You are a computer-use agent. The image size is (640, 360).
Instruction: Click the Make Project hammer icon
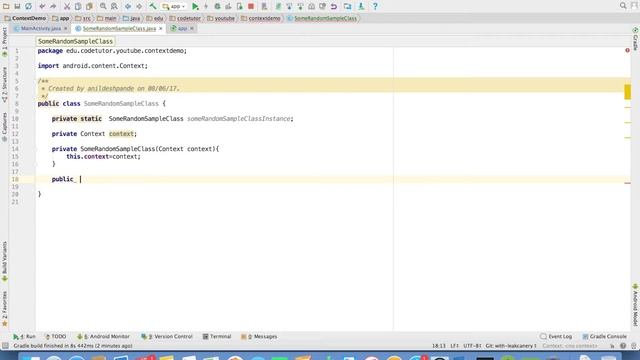coord(153,6)
